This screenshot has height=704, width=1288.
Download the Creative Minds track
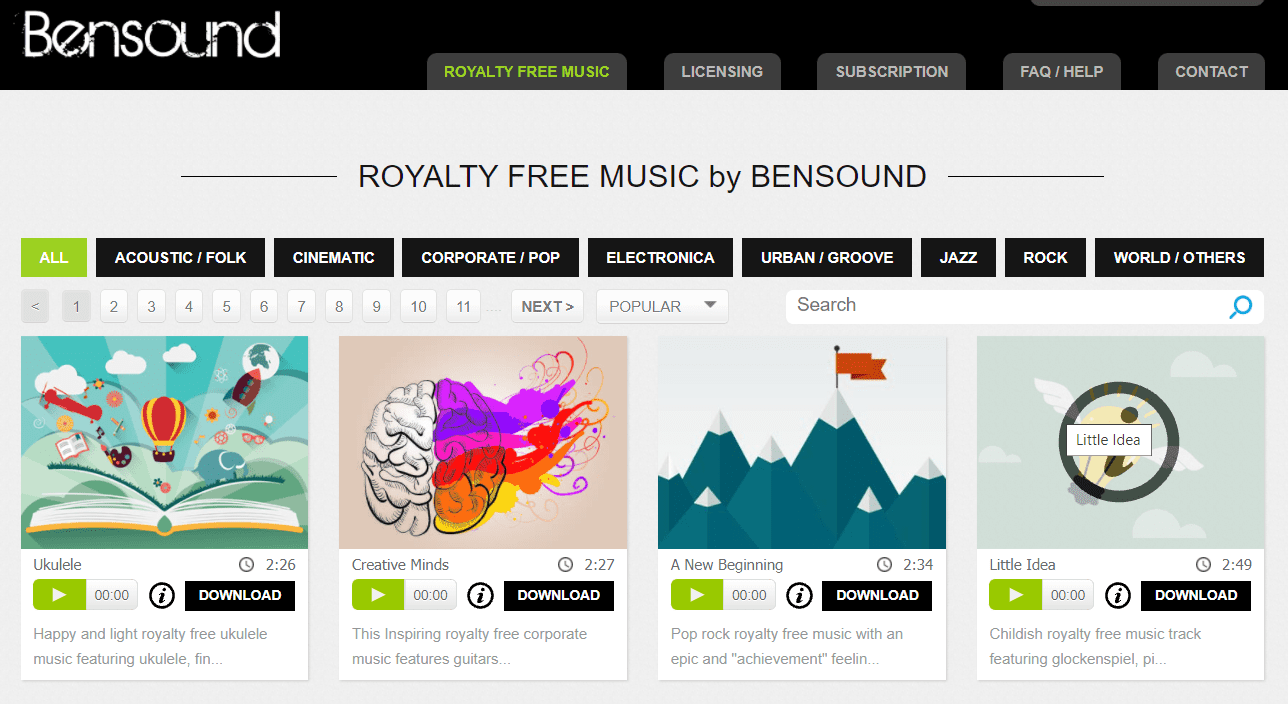pos(559,595)
